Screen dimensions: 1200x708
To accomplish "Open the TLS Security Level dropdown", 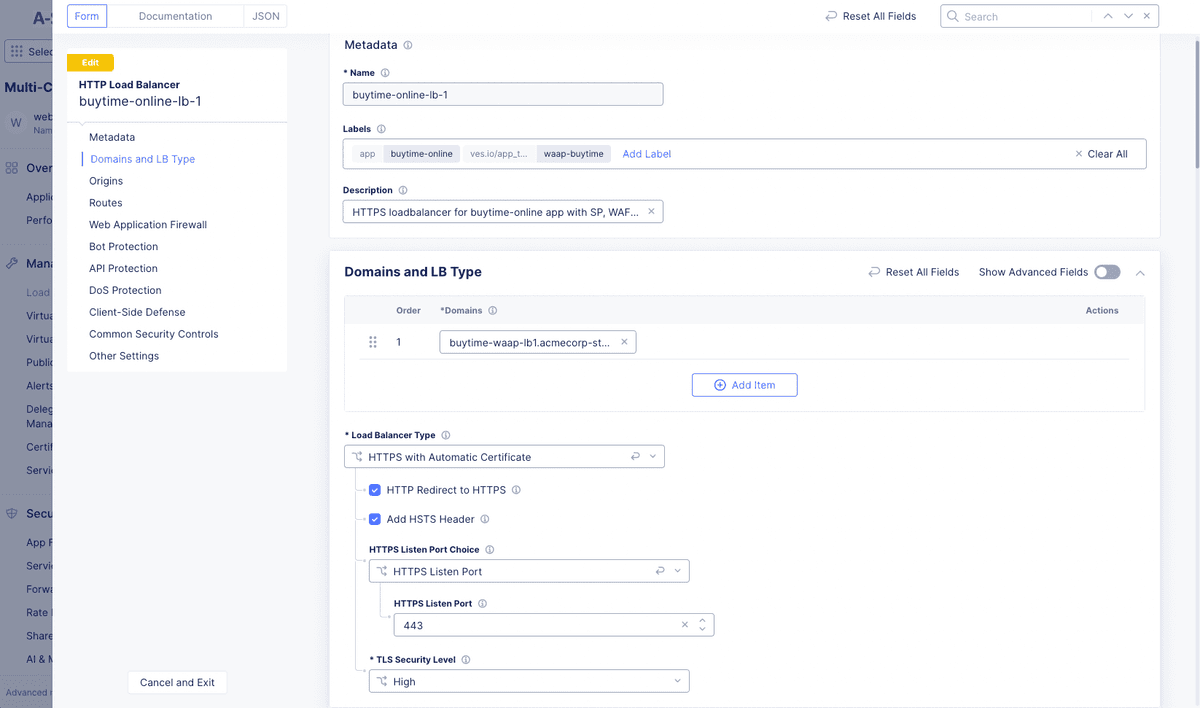I will click(676, 680).
